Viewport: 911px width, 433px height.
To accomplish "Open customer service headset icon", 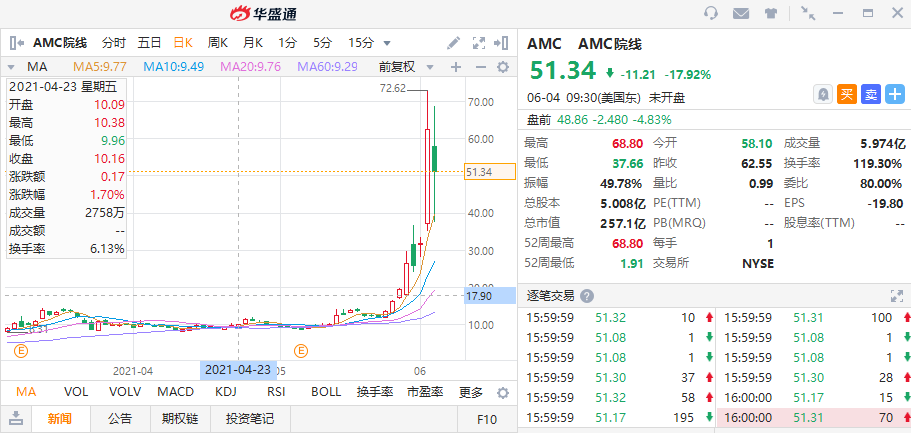I will coord(711,13).
